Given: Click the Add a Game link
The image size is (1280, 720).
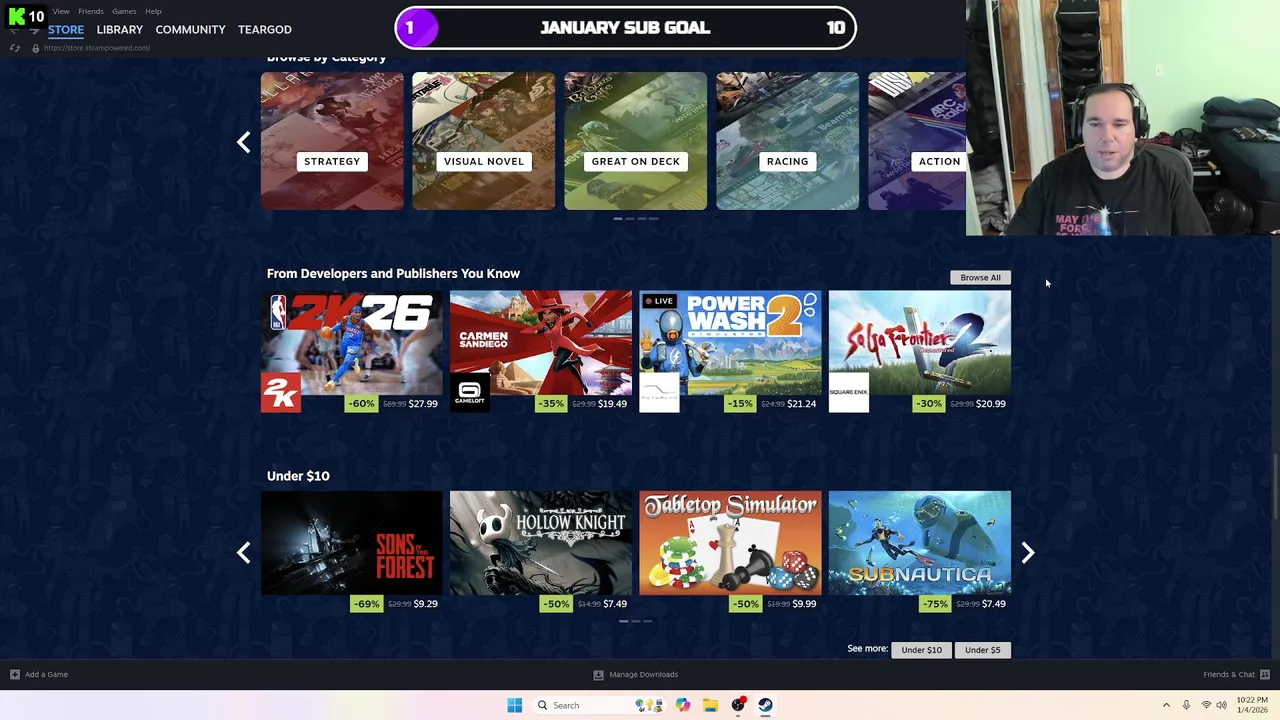Looking at the screenshot, I should [x=46, y=674].
